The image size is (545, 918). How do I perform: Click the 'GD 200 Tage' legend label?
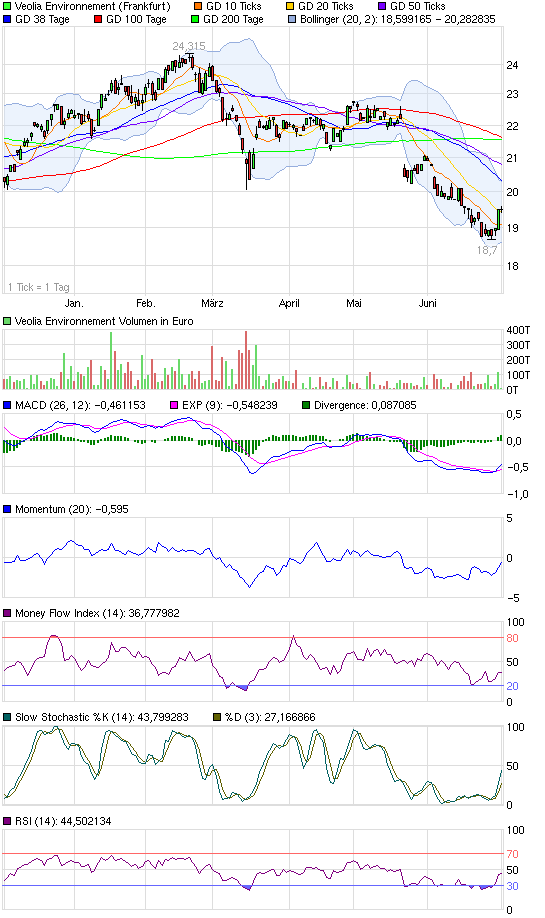pyautogui.click(x=233, y=19)
